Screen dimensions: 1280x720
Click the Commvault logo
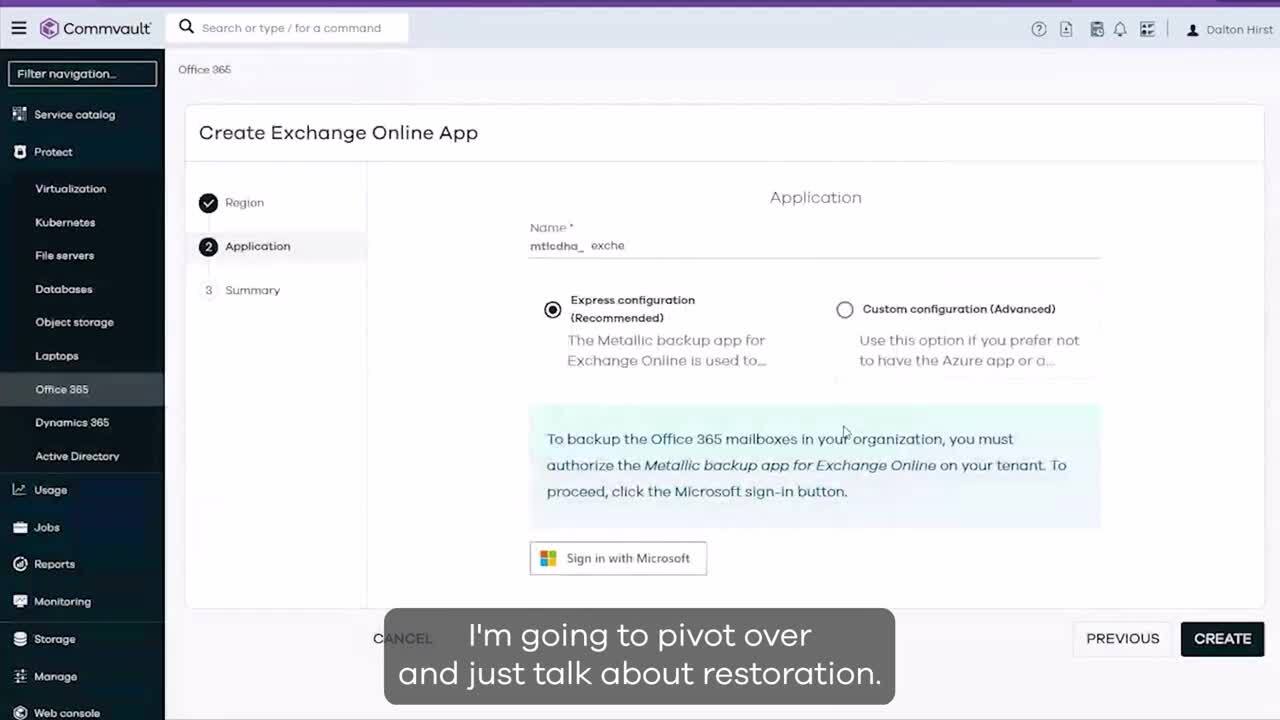pos(95,28)
